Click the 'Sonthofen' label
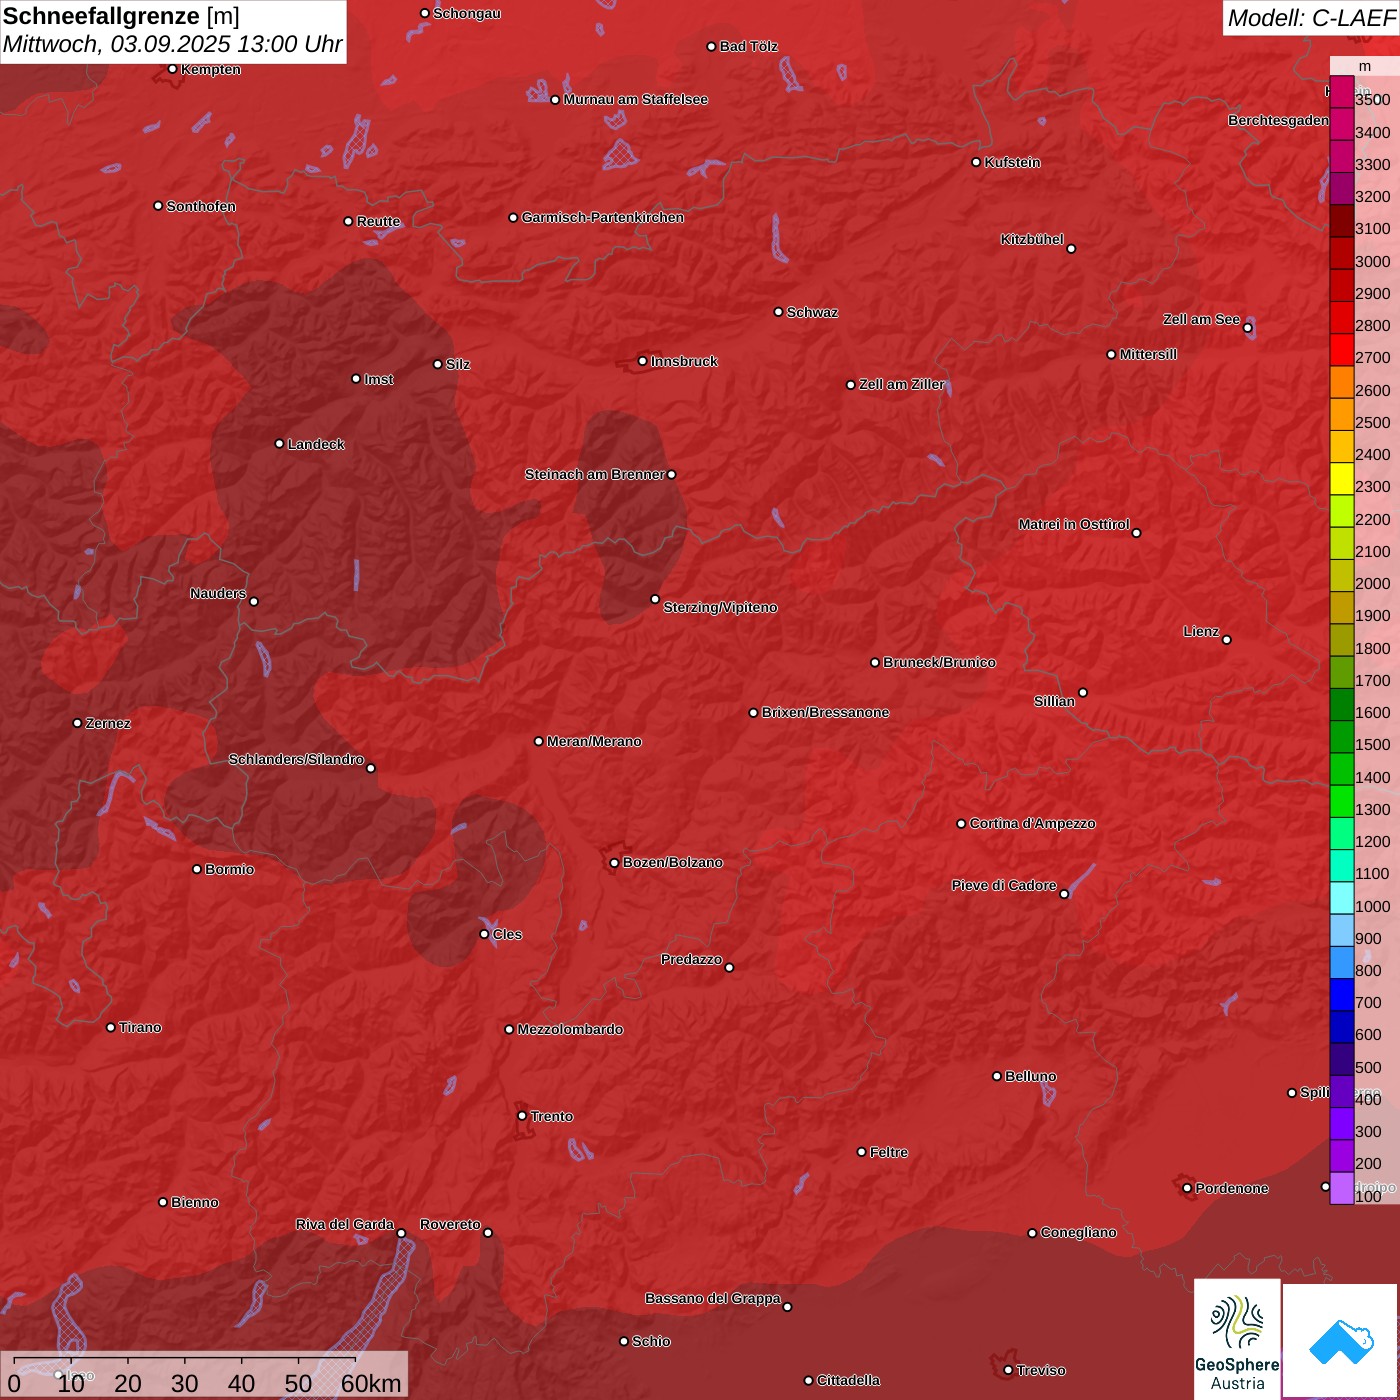 (x=201, y=206)
